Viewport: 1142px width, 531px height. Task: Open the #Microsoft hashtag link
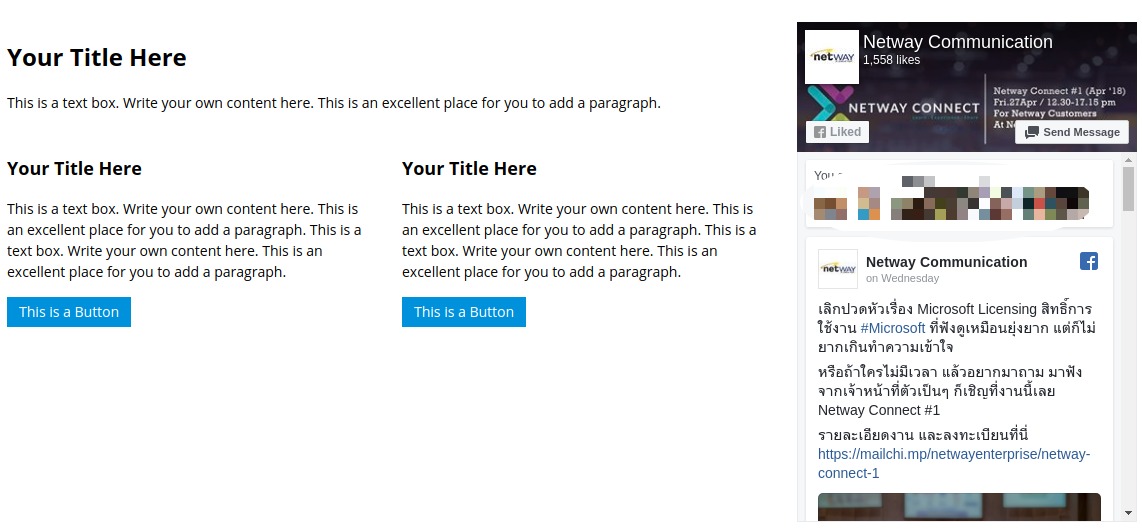pyautogui.click(x=892, y=328)
